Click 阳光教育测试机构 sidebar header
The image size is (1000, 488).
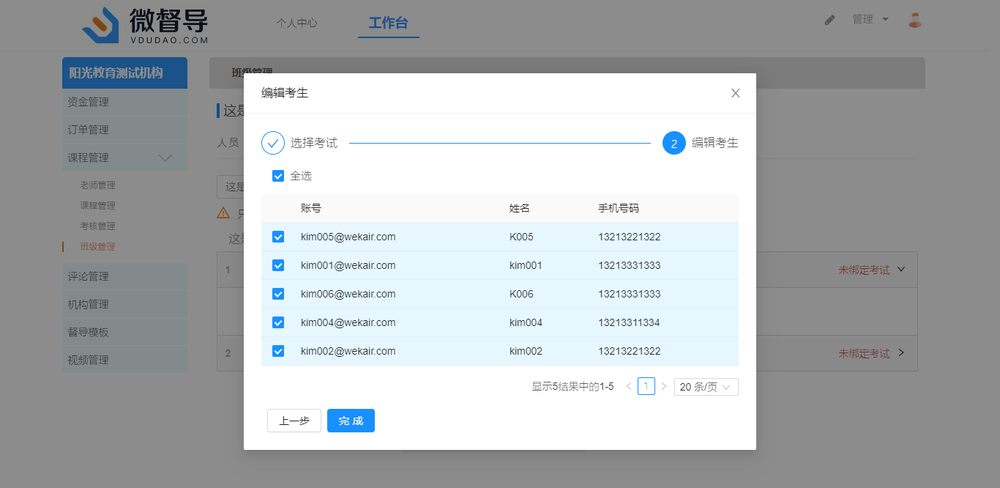[125, 73]
